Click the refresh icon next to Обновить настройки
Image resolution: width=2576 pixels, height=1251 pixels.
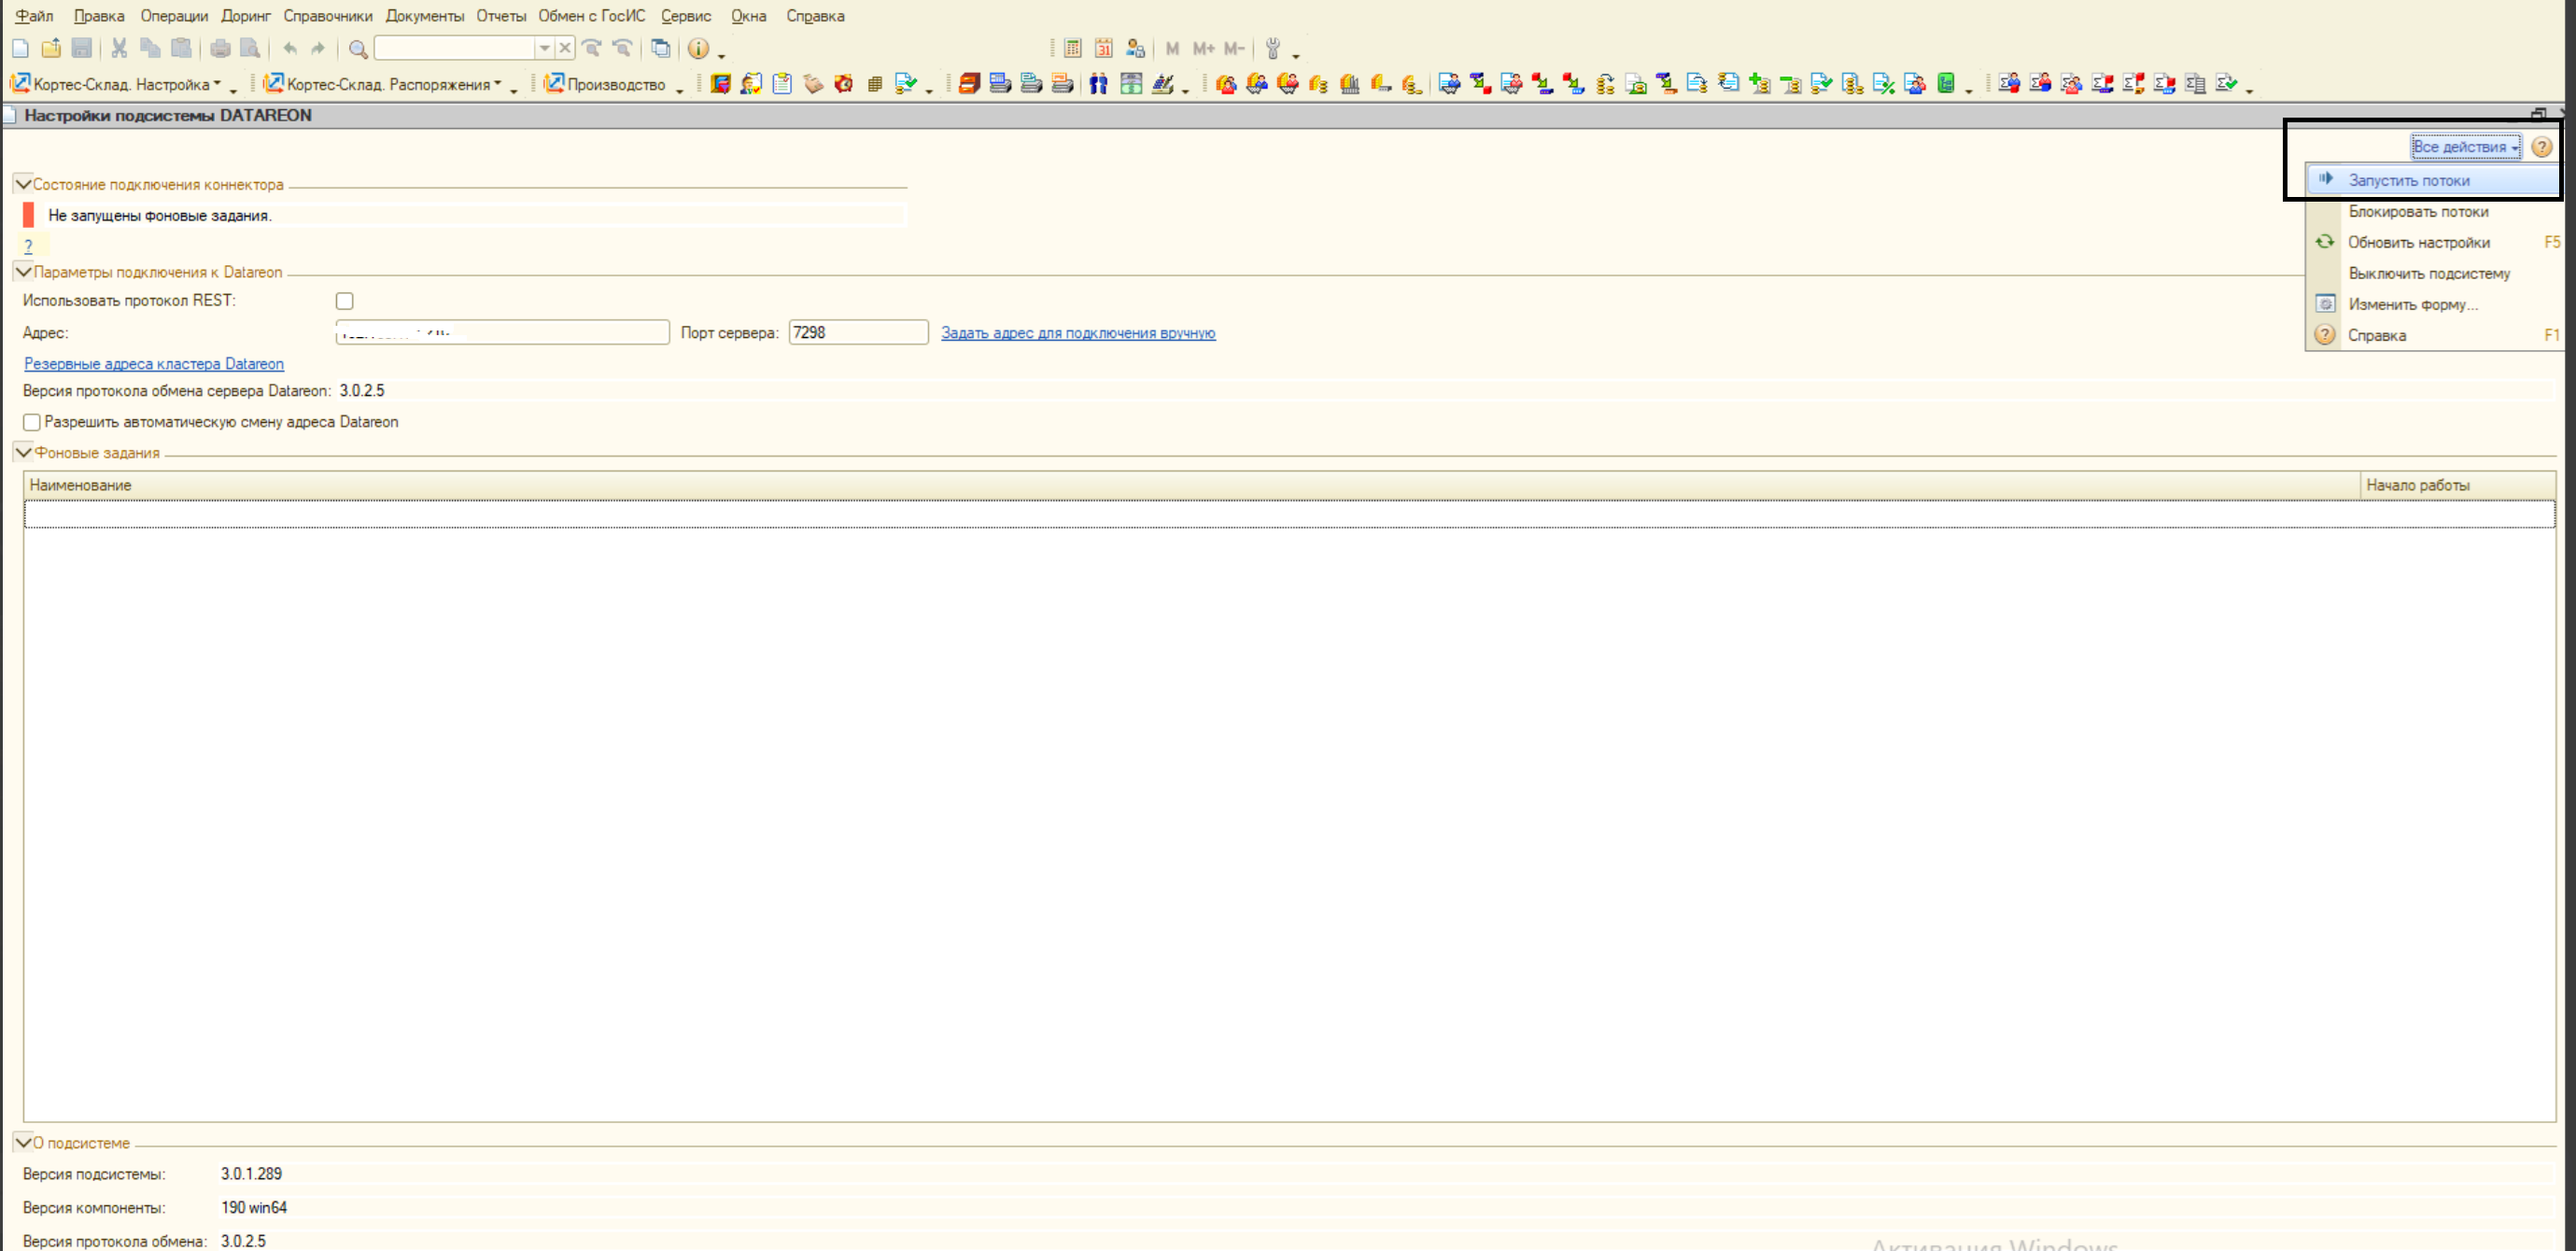2325,242
